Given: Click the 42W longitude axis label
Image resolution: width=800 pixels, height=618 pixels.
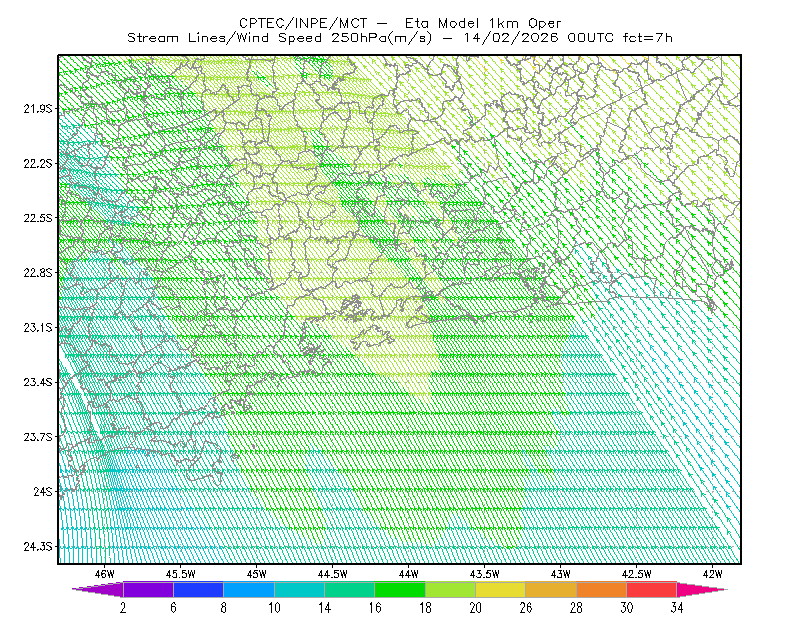Looking at the screenshot, I should click(x=713, y=574).
